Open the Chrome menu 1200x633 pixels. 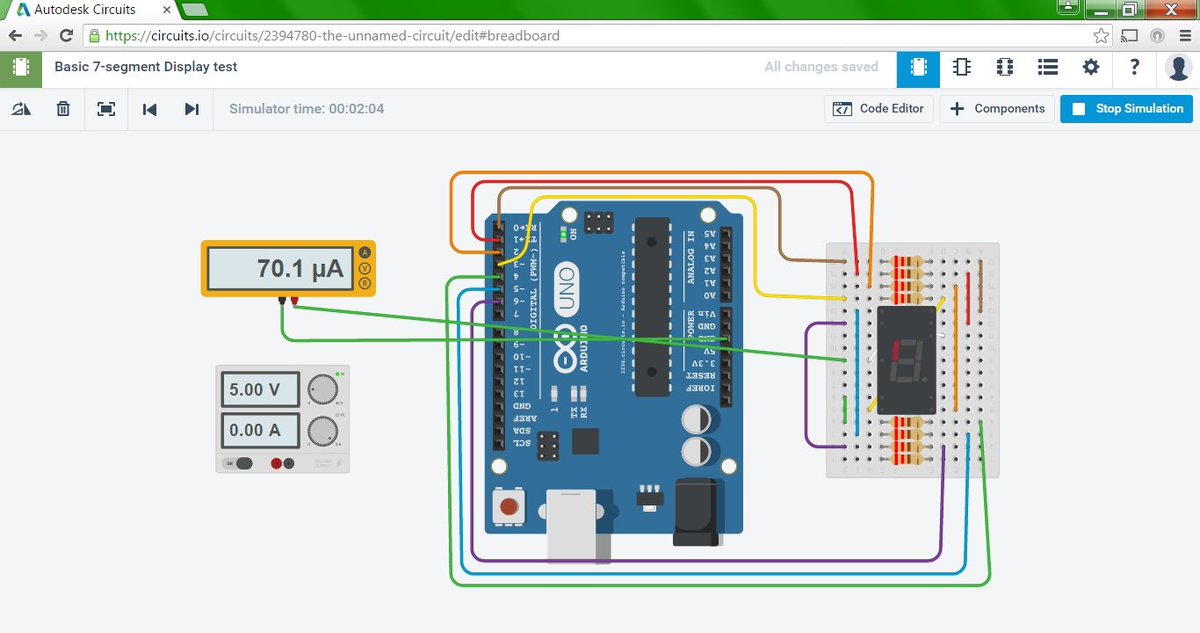1184,35
